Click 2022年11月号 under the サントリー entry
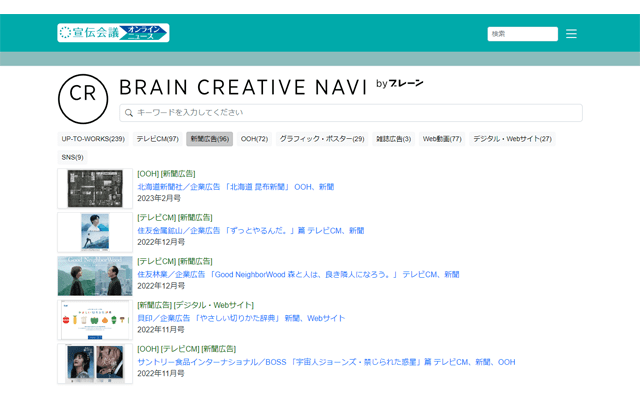Screen dimensions: 640x400 point(161,373)
